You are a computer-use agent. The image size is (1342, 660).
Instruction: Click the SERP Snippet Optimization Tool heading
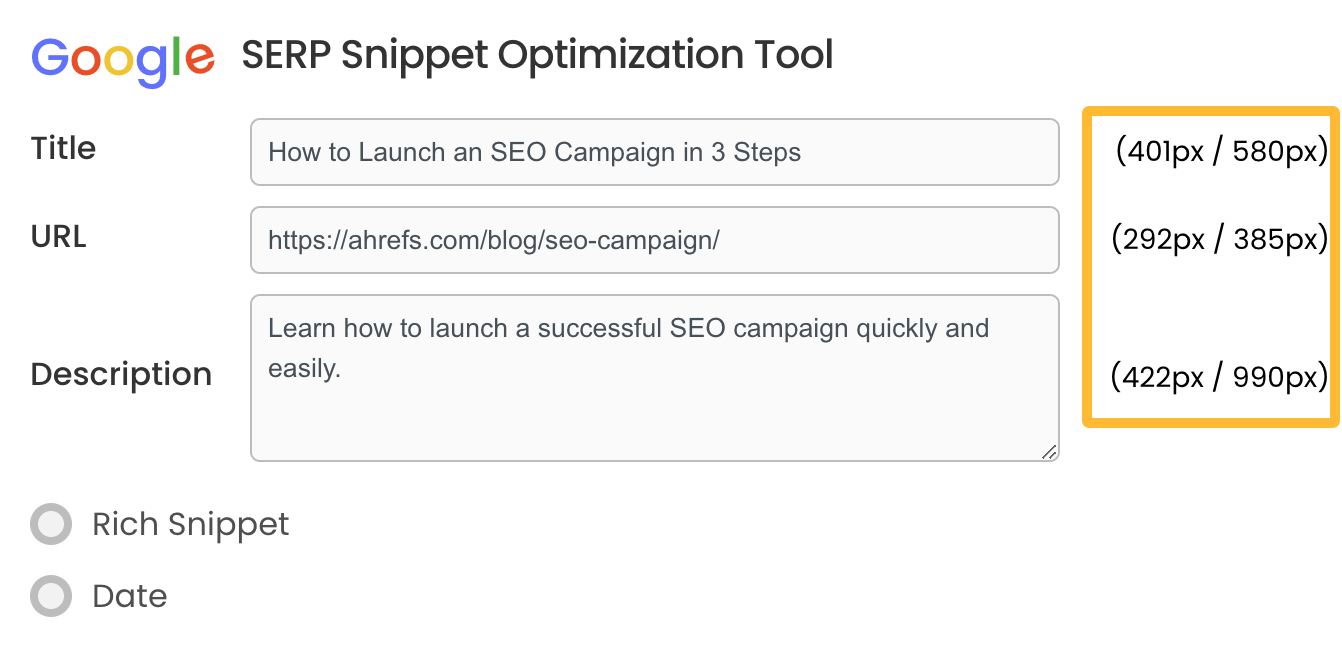pyautogui.click(x=537, y=55)
